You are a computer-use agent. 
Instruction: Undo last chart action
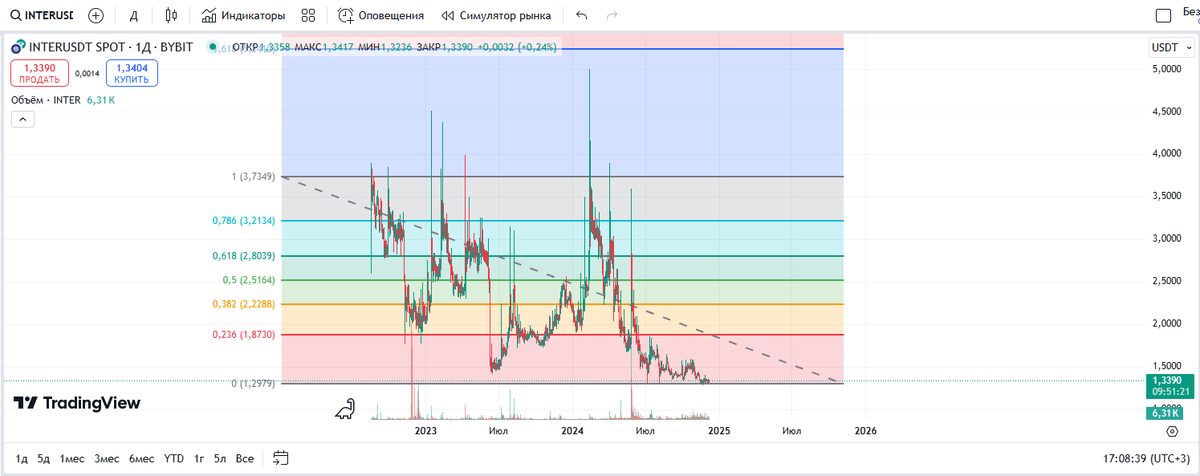[x=582, y=16]
